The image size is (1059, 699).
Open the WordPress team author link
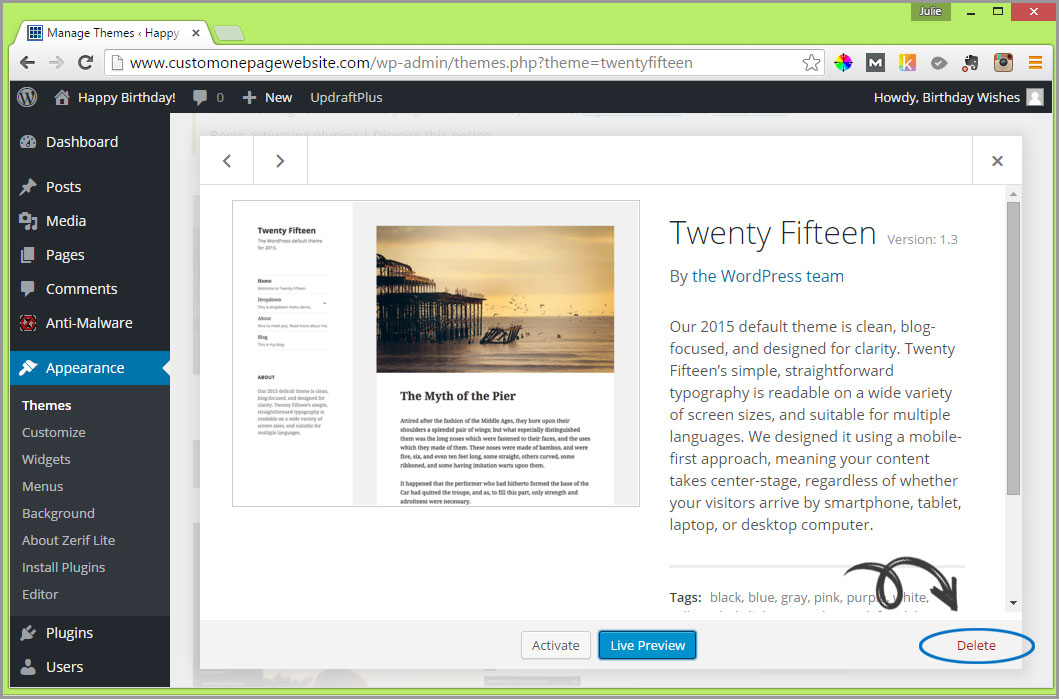tap(768, 276)
